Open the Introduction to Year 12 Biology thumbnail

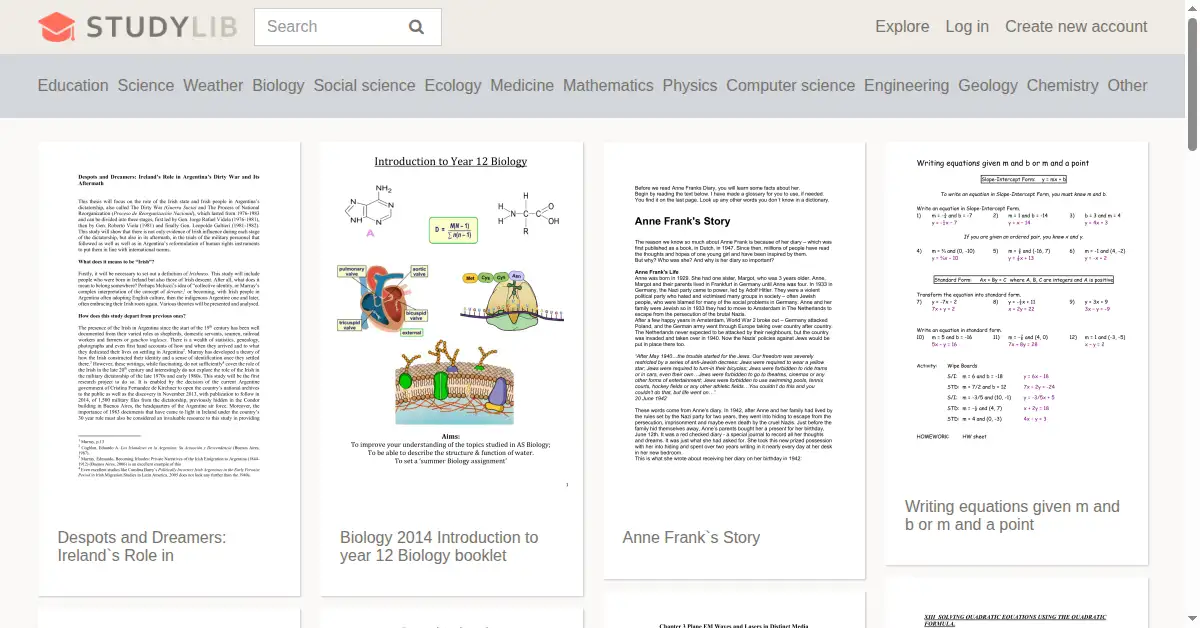(x=451, y=325)
